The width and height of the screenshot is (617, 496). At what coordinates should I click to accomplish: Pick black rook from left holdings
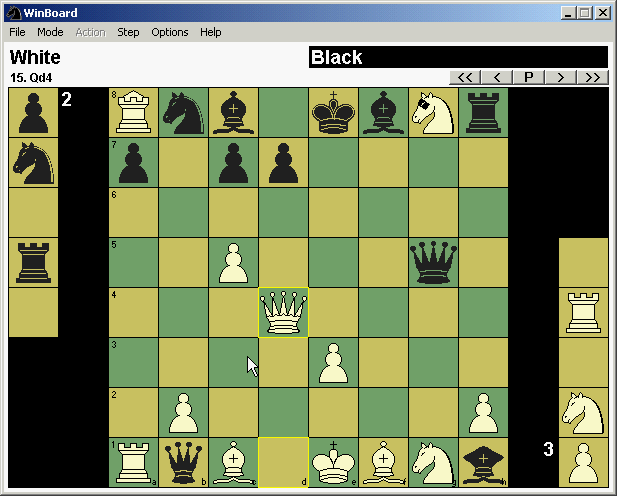pyautogui.click(x=33, y=263)
